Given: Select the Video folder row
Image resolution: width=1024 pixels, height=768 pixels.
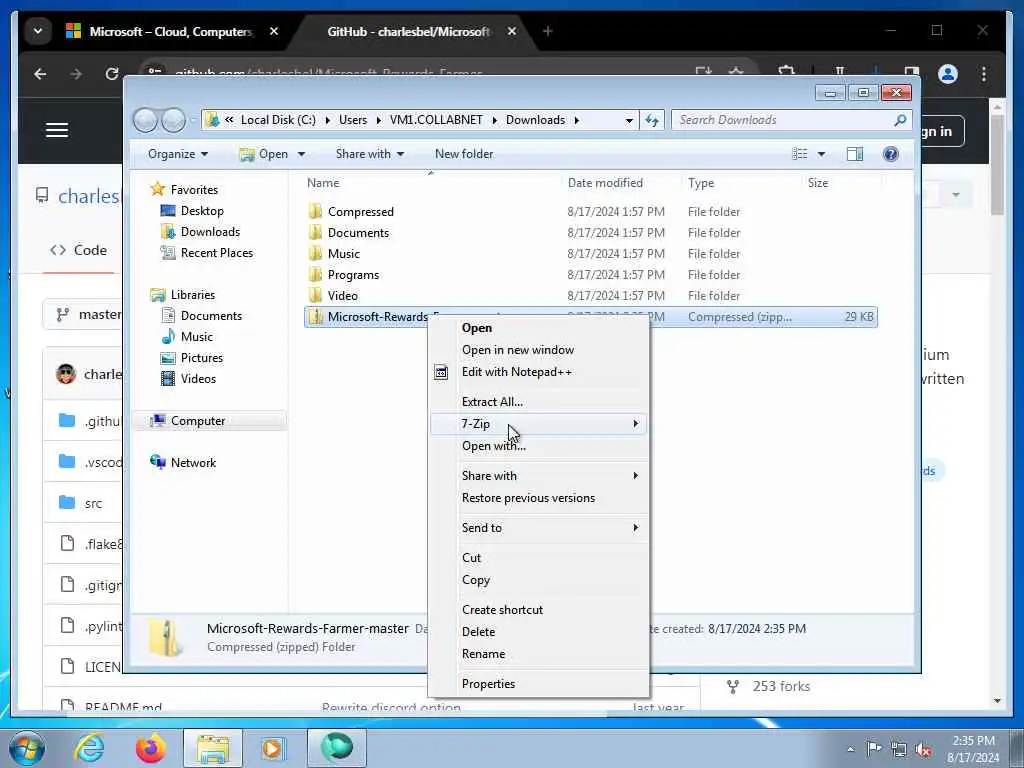Looking at the screenshot, I should [x=590, y=296].
